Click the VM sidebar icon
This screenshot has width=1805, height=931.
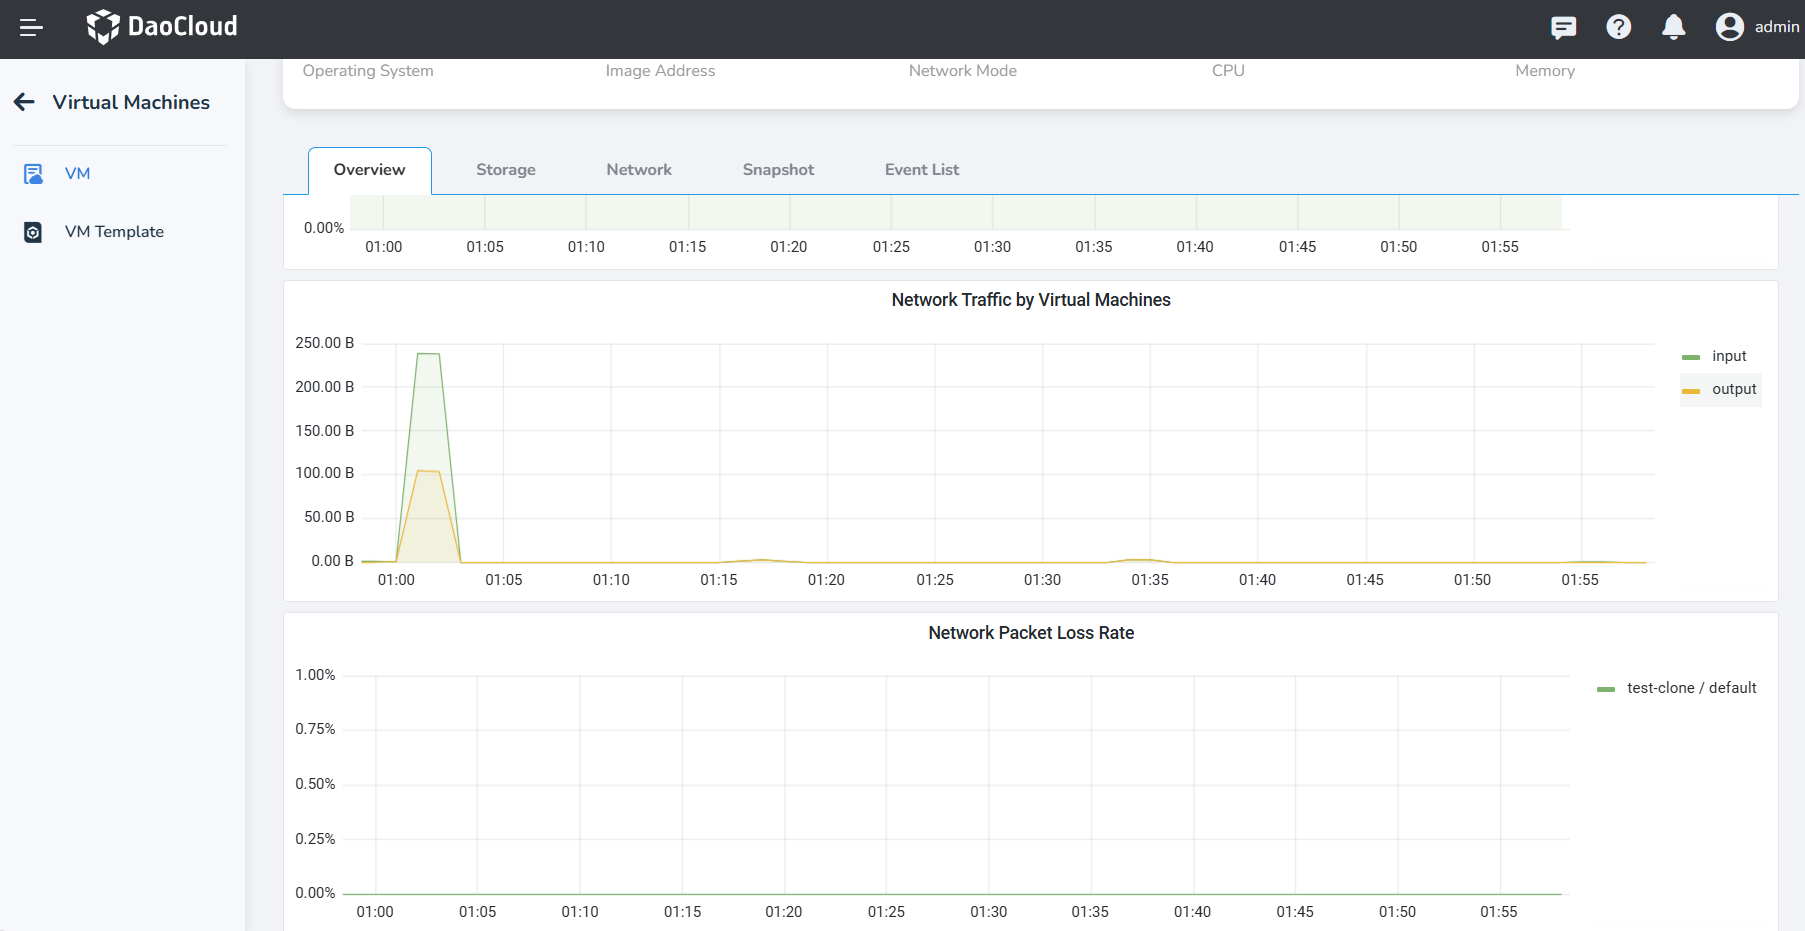point(33,174)
